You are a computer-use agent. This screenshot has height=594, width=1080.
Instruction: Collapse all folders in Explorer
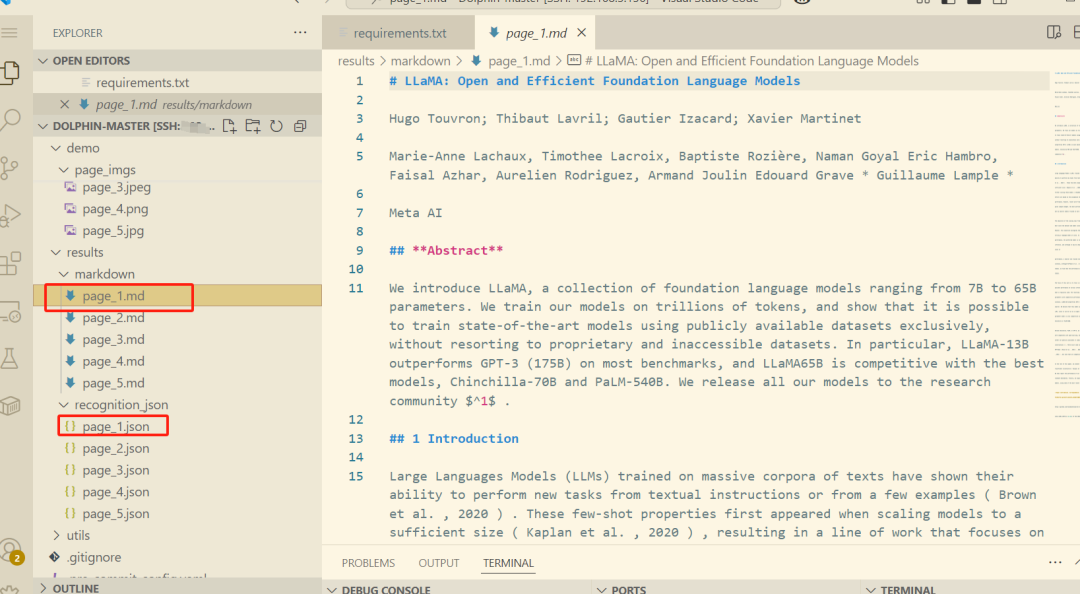[300, 126]
